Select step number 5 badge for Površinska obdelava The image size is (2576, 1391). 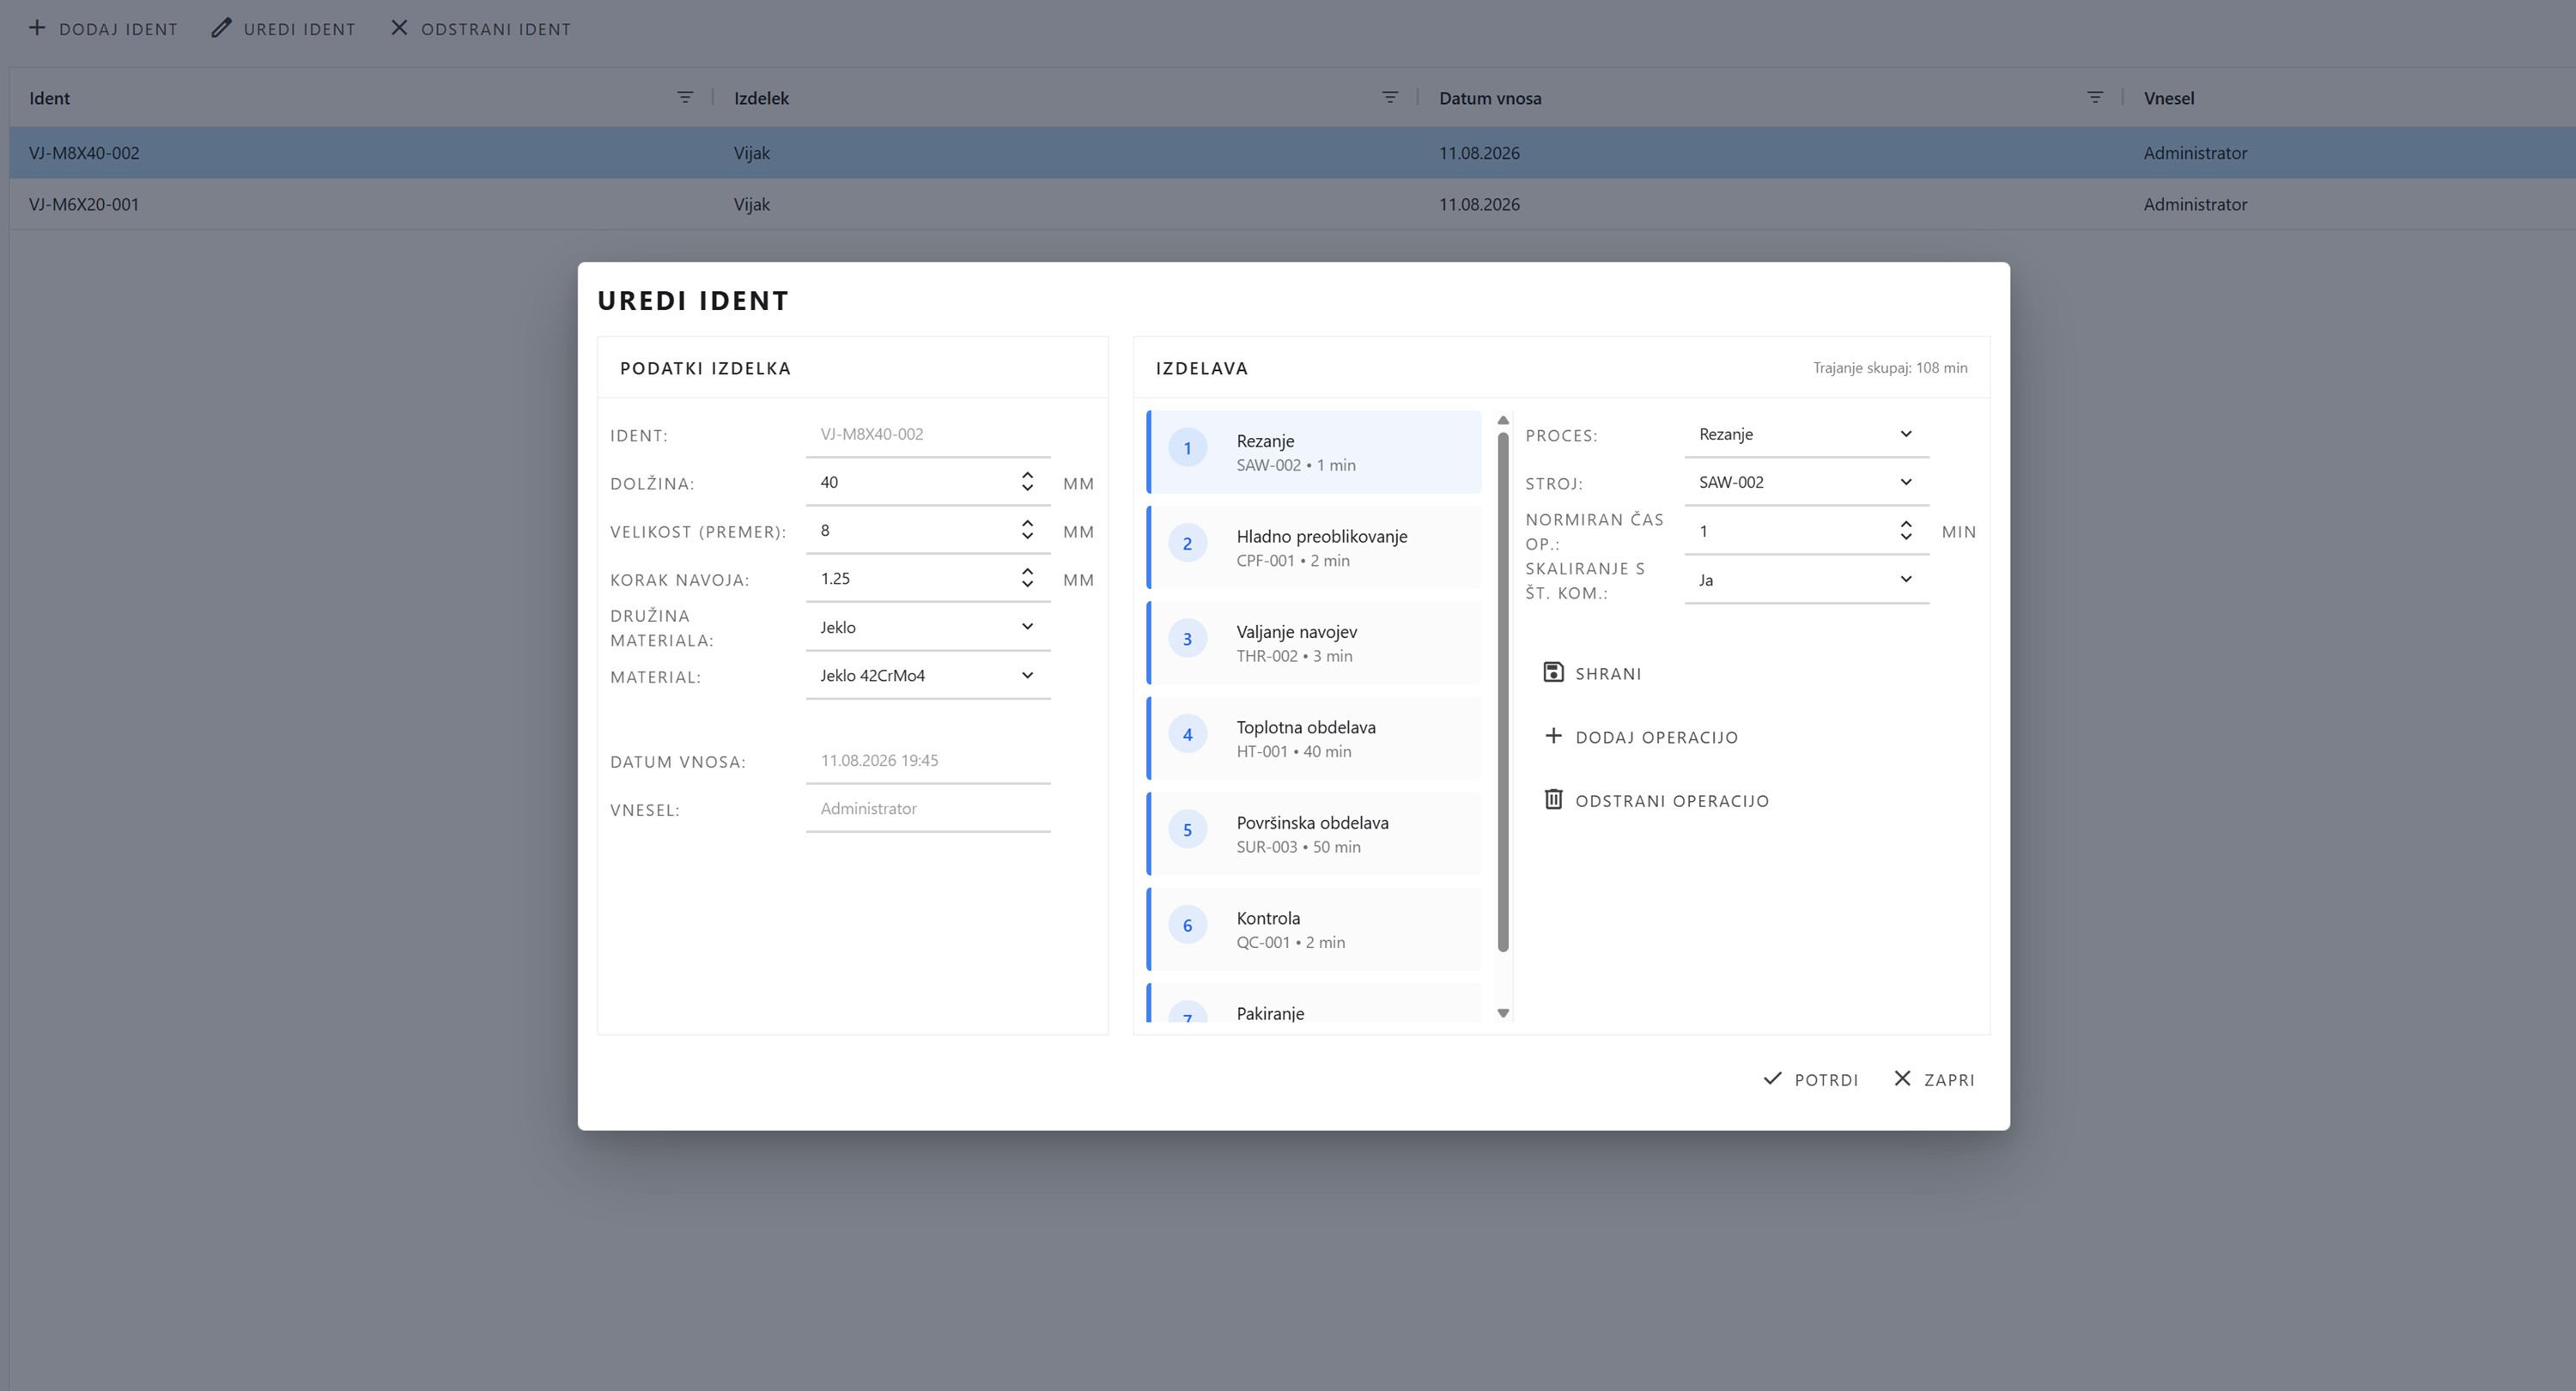(x=1188, y=830)
